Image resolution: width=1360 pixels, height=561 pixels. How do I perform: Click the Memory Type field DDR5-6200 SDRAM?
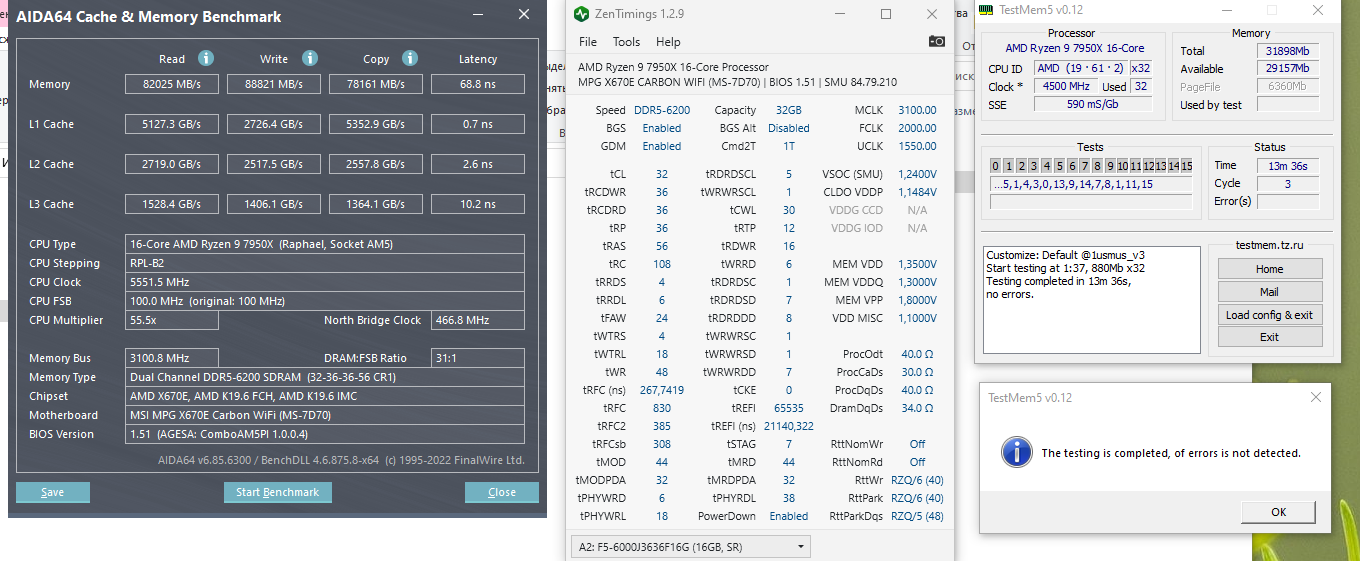[x=325, y=377]
